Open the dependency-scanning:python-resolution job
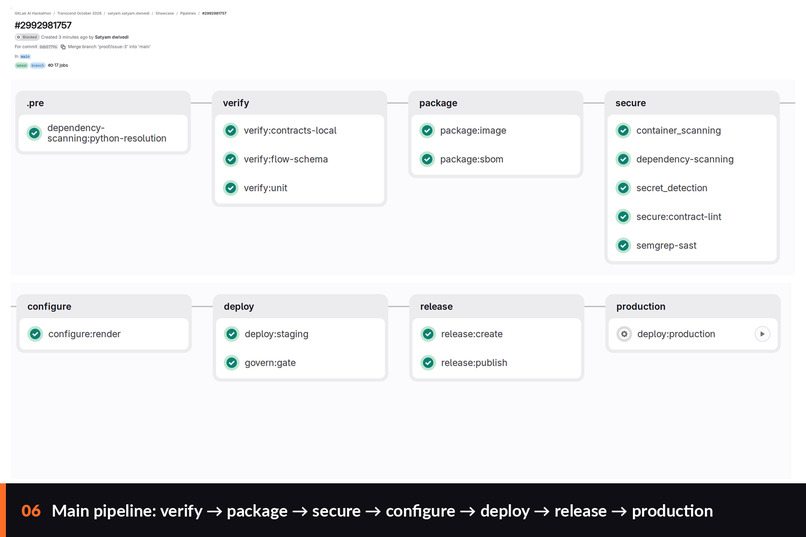 [107, 133]
